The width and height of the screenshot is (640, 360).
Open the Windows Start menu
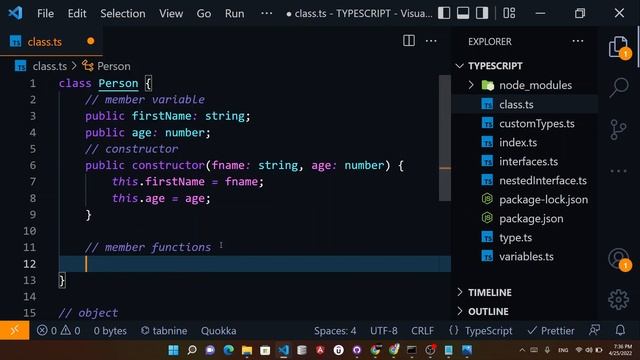(173, 350)
